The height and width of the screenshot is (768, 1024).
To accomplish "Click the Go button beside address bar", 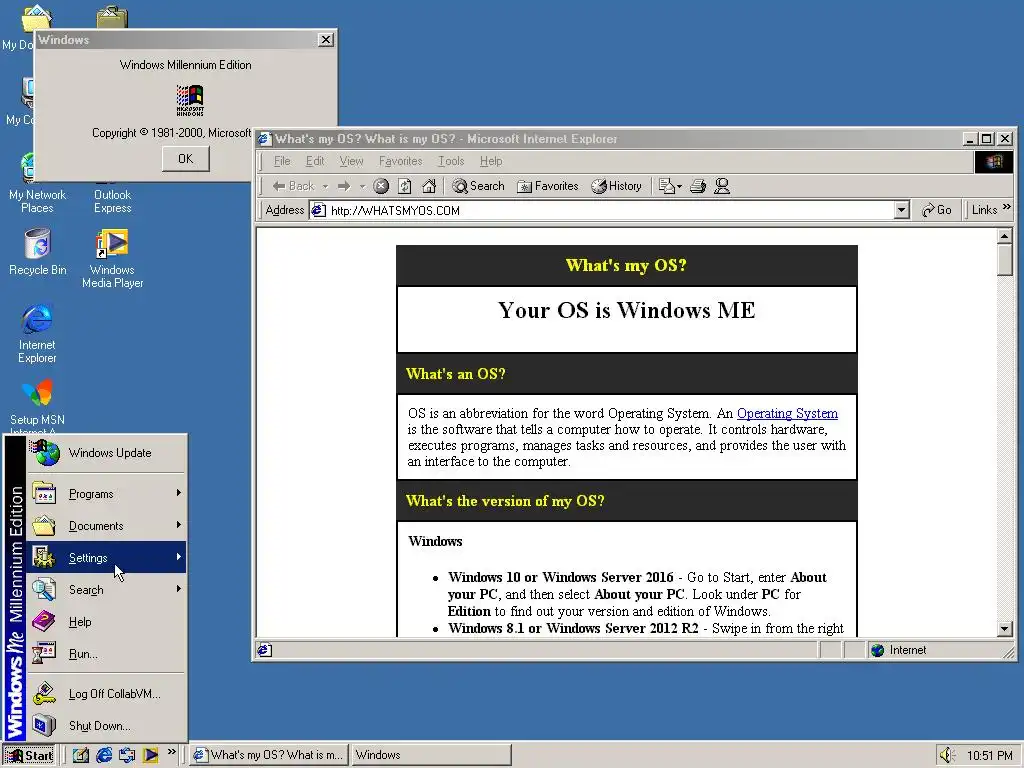I will point(936,210).
